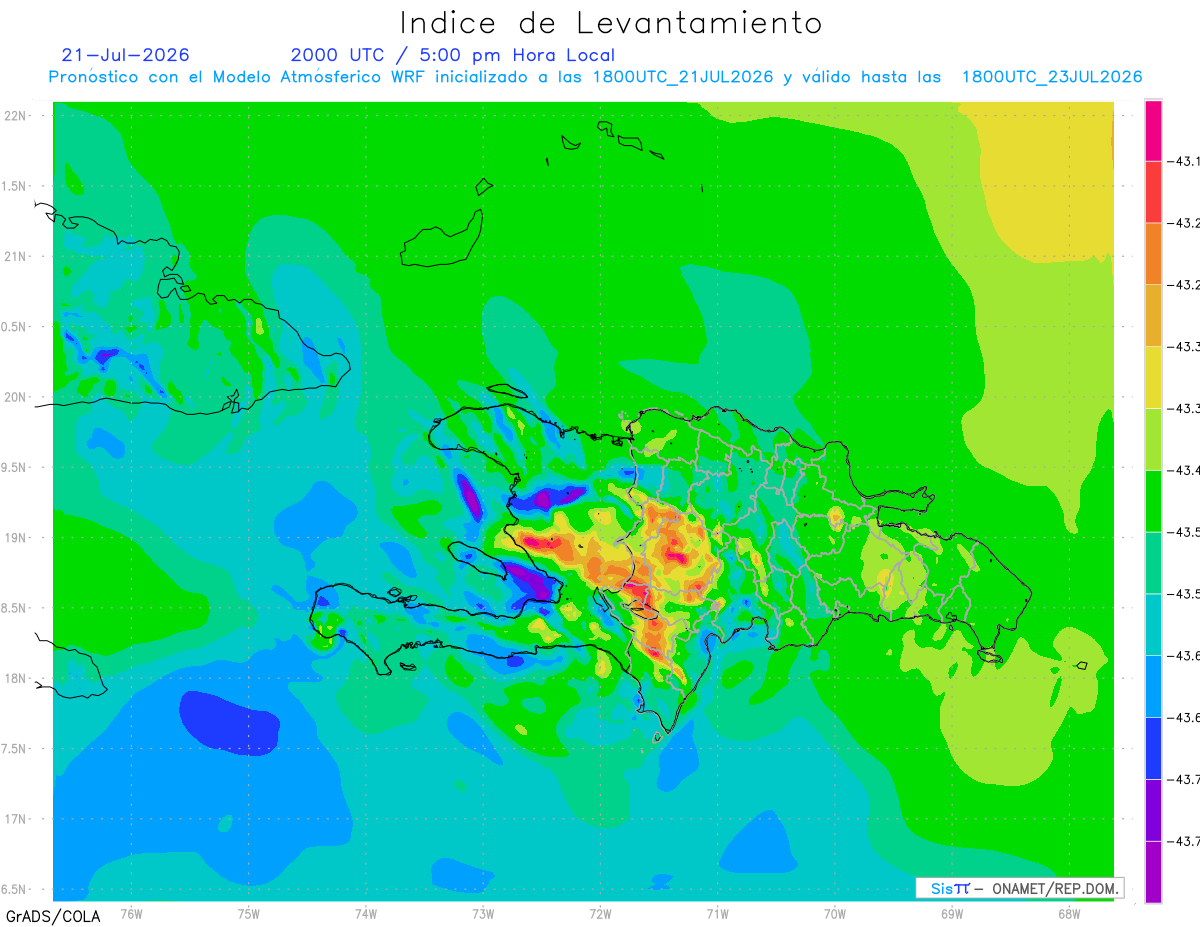Click the magenta swatch at legend top

pyautogui.click(x=1153, y=130)
